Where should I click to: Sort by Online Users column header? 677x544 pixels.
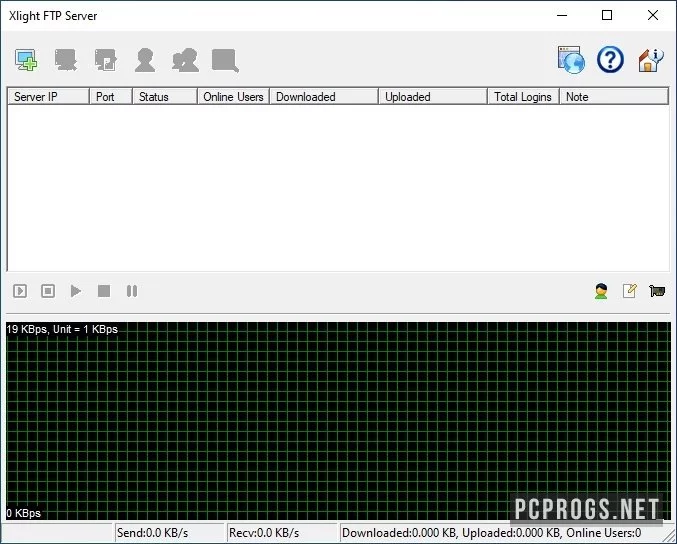click(x=233, y=97)
